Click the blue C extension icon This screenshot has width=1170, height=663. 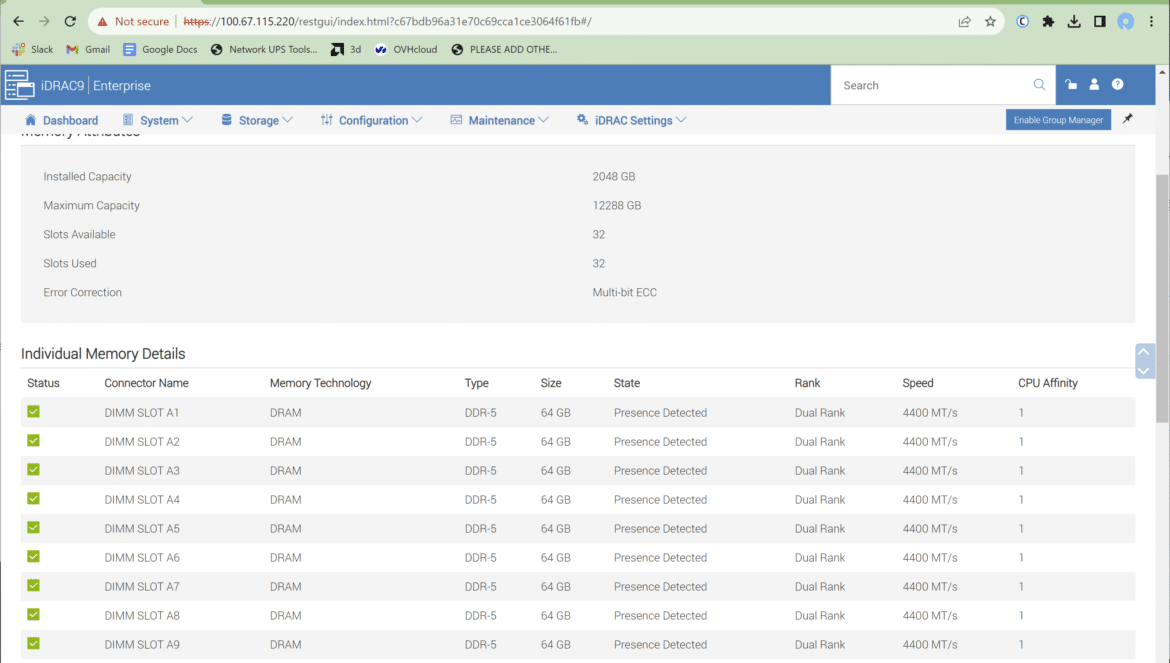1022,22
